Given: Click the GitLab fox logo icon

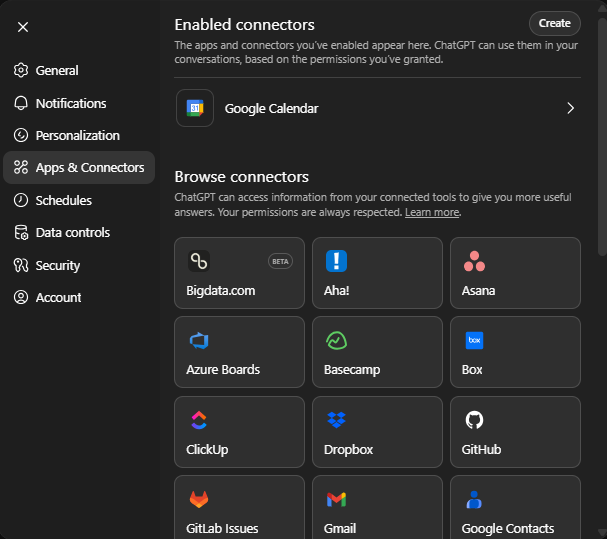Looking at the screenshot, I should pyautogui.click(x=199, y=500).
